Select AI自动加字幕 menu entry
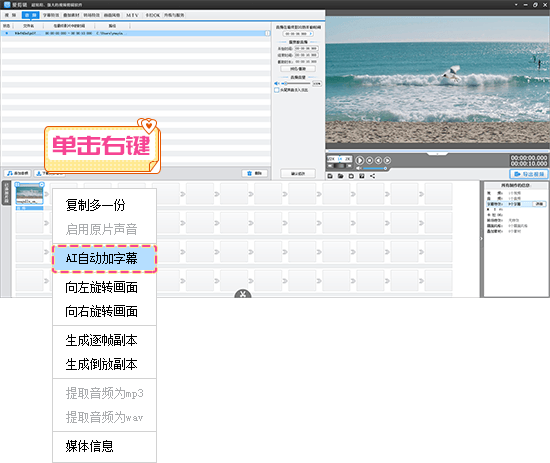Screen dimensions: 550x463 click(x=104, y=259)
